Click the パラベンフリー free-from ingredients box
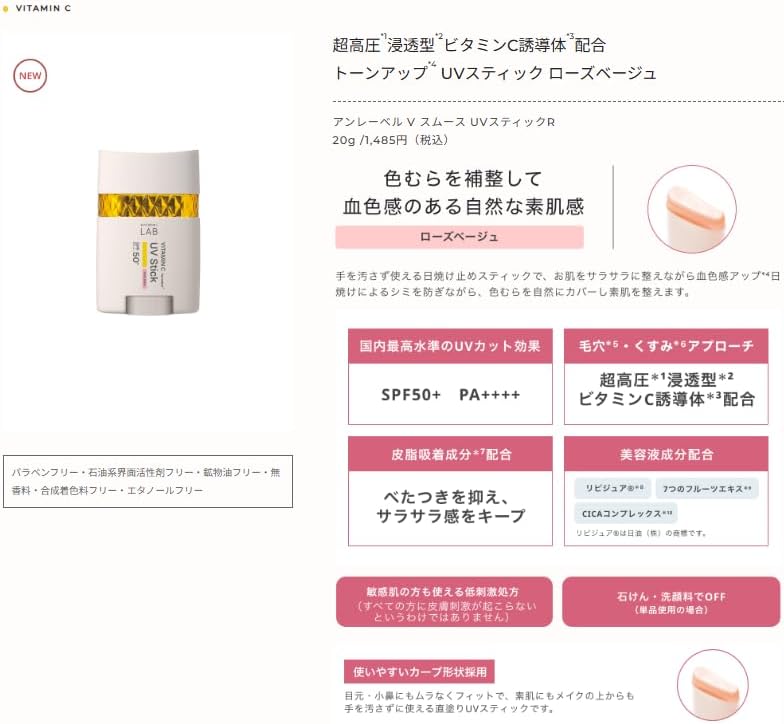Viewport: 784px width, 724px height. click(x=148, y=482)
